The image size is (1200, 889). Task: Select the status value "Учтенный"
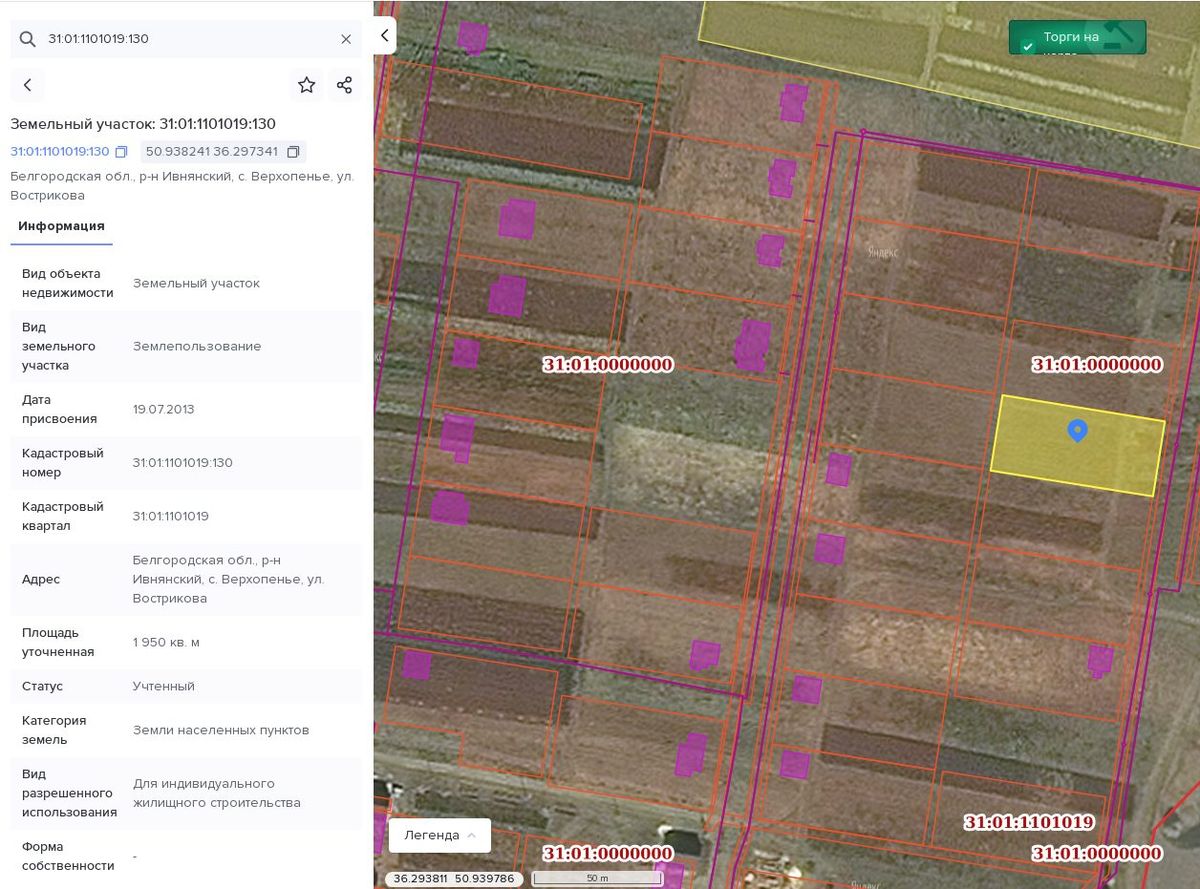pyautogui.click(x=164, y=686)
